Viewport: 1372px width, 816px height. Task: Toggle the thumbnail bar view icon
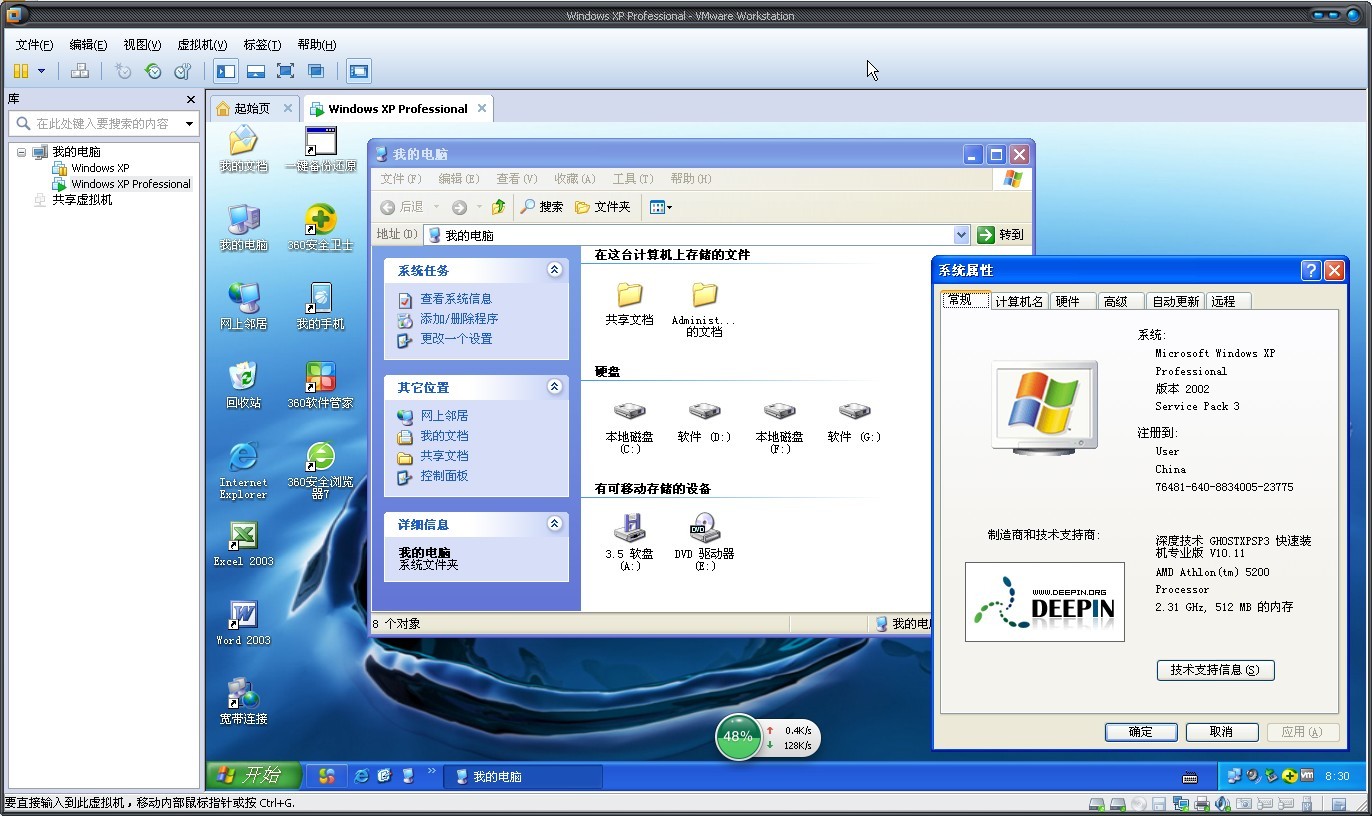[256, 71]
